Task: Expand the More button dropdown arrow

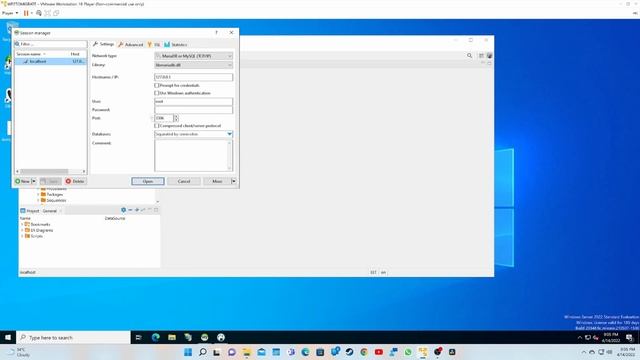Action: (234, 181)
